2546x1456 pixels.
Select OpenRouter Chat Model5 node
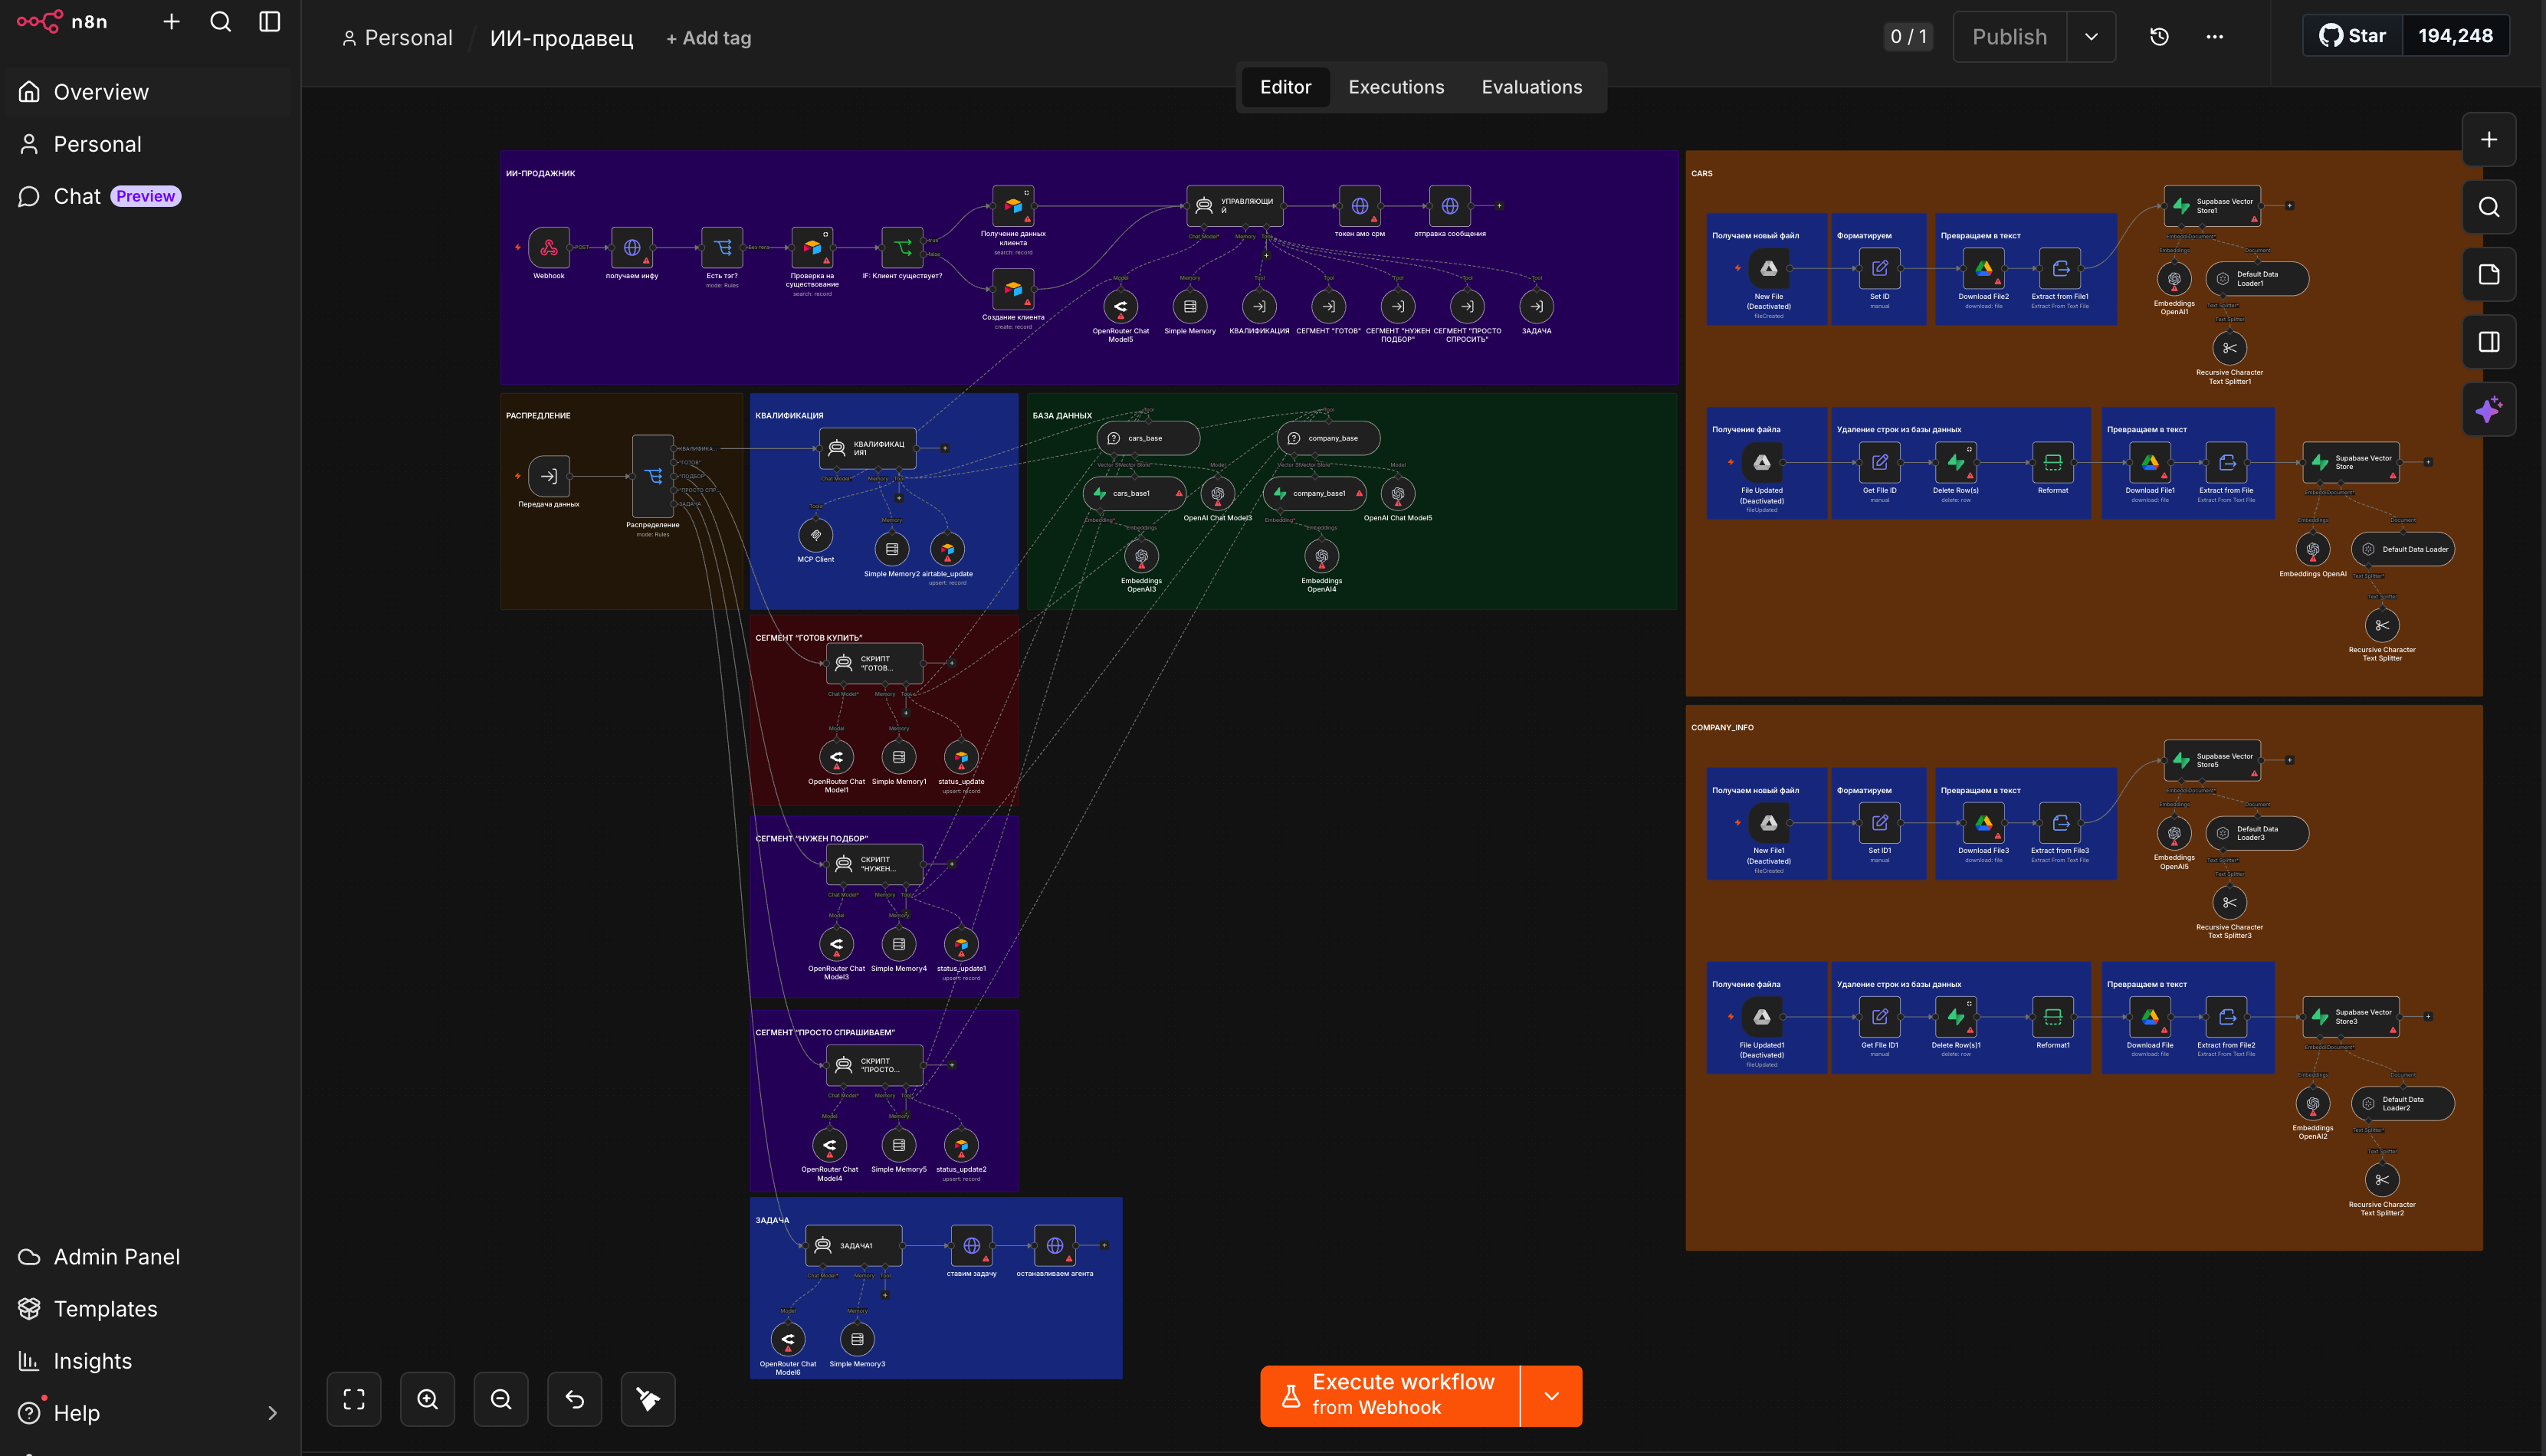(1121, 306)
